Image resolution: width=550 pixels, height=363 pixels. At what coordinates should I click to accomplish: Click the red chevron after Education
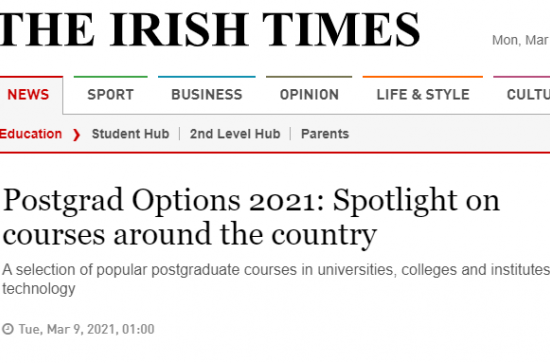coord(76,135)
